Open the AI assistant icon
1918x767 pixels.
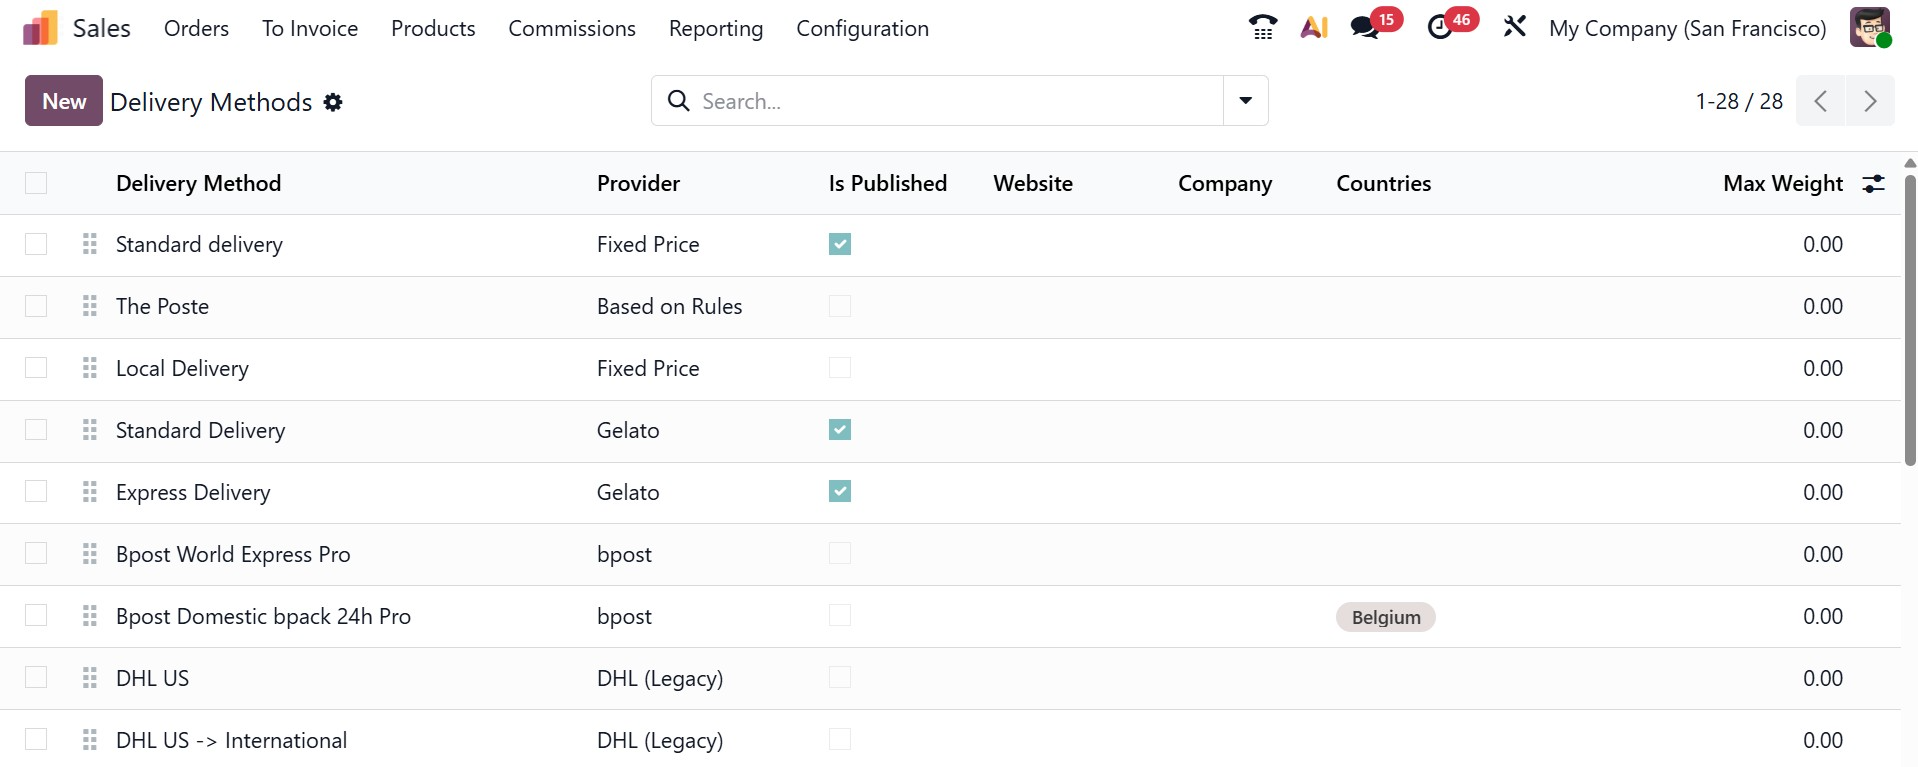click(1314, 28)
